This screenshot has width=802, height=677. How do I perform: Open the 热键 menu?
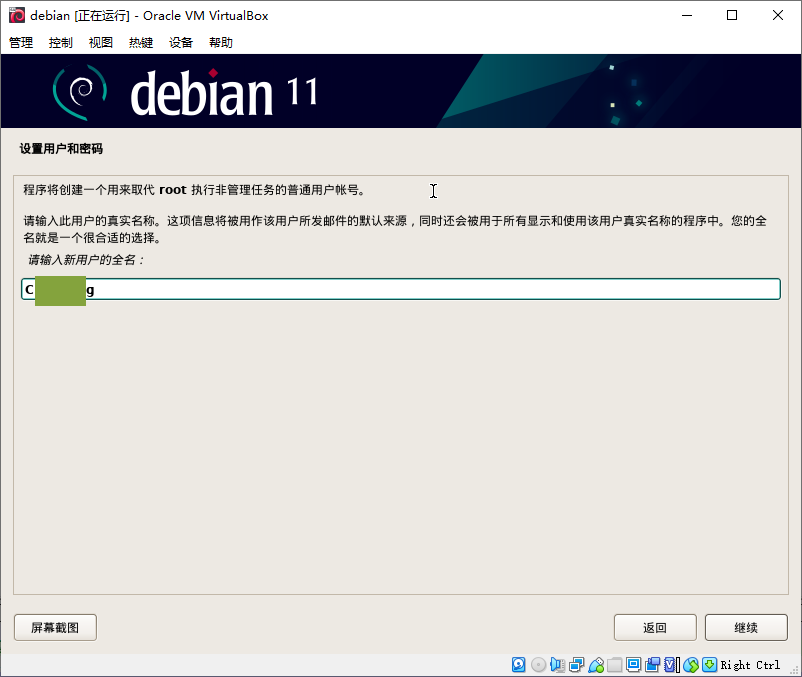pyautogui.click(x=141, y=42)
